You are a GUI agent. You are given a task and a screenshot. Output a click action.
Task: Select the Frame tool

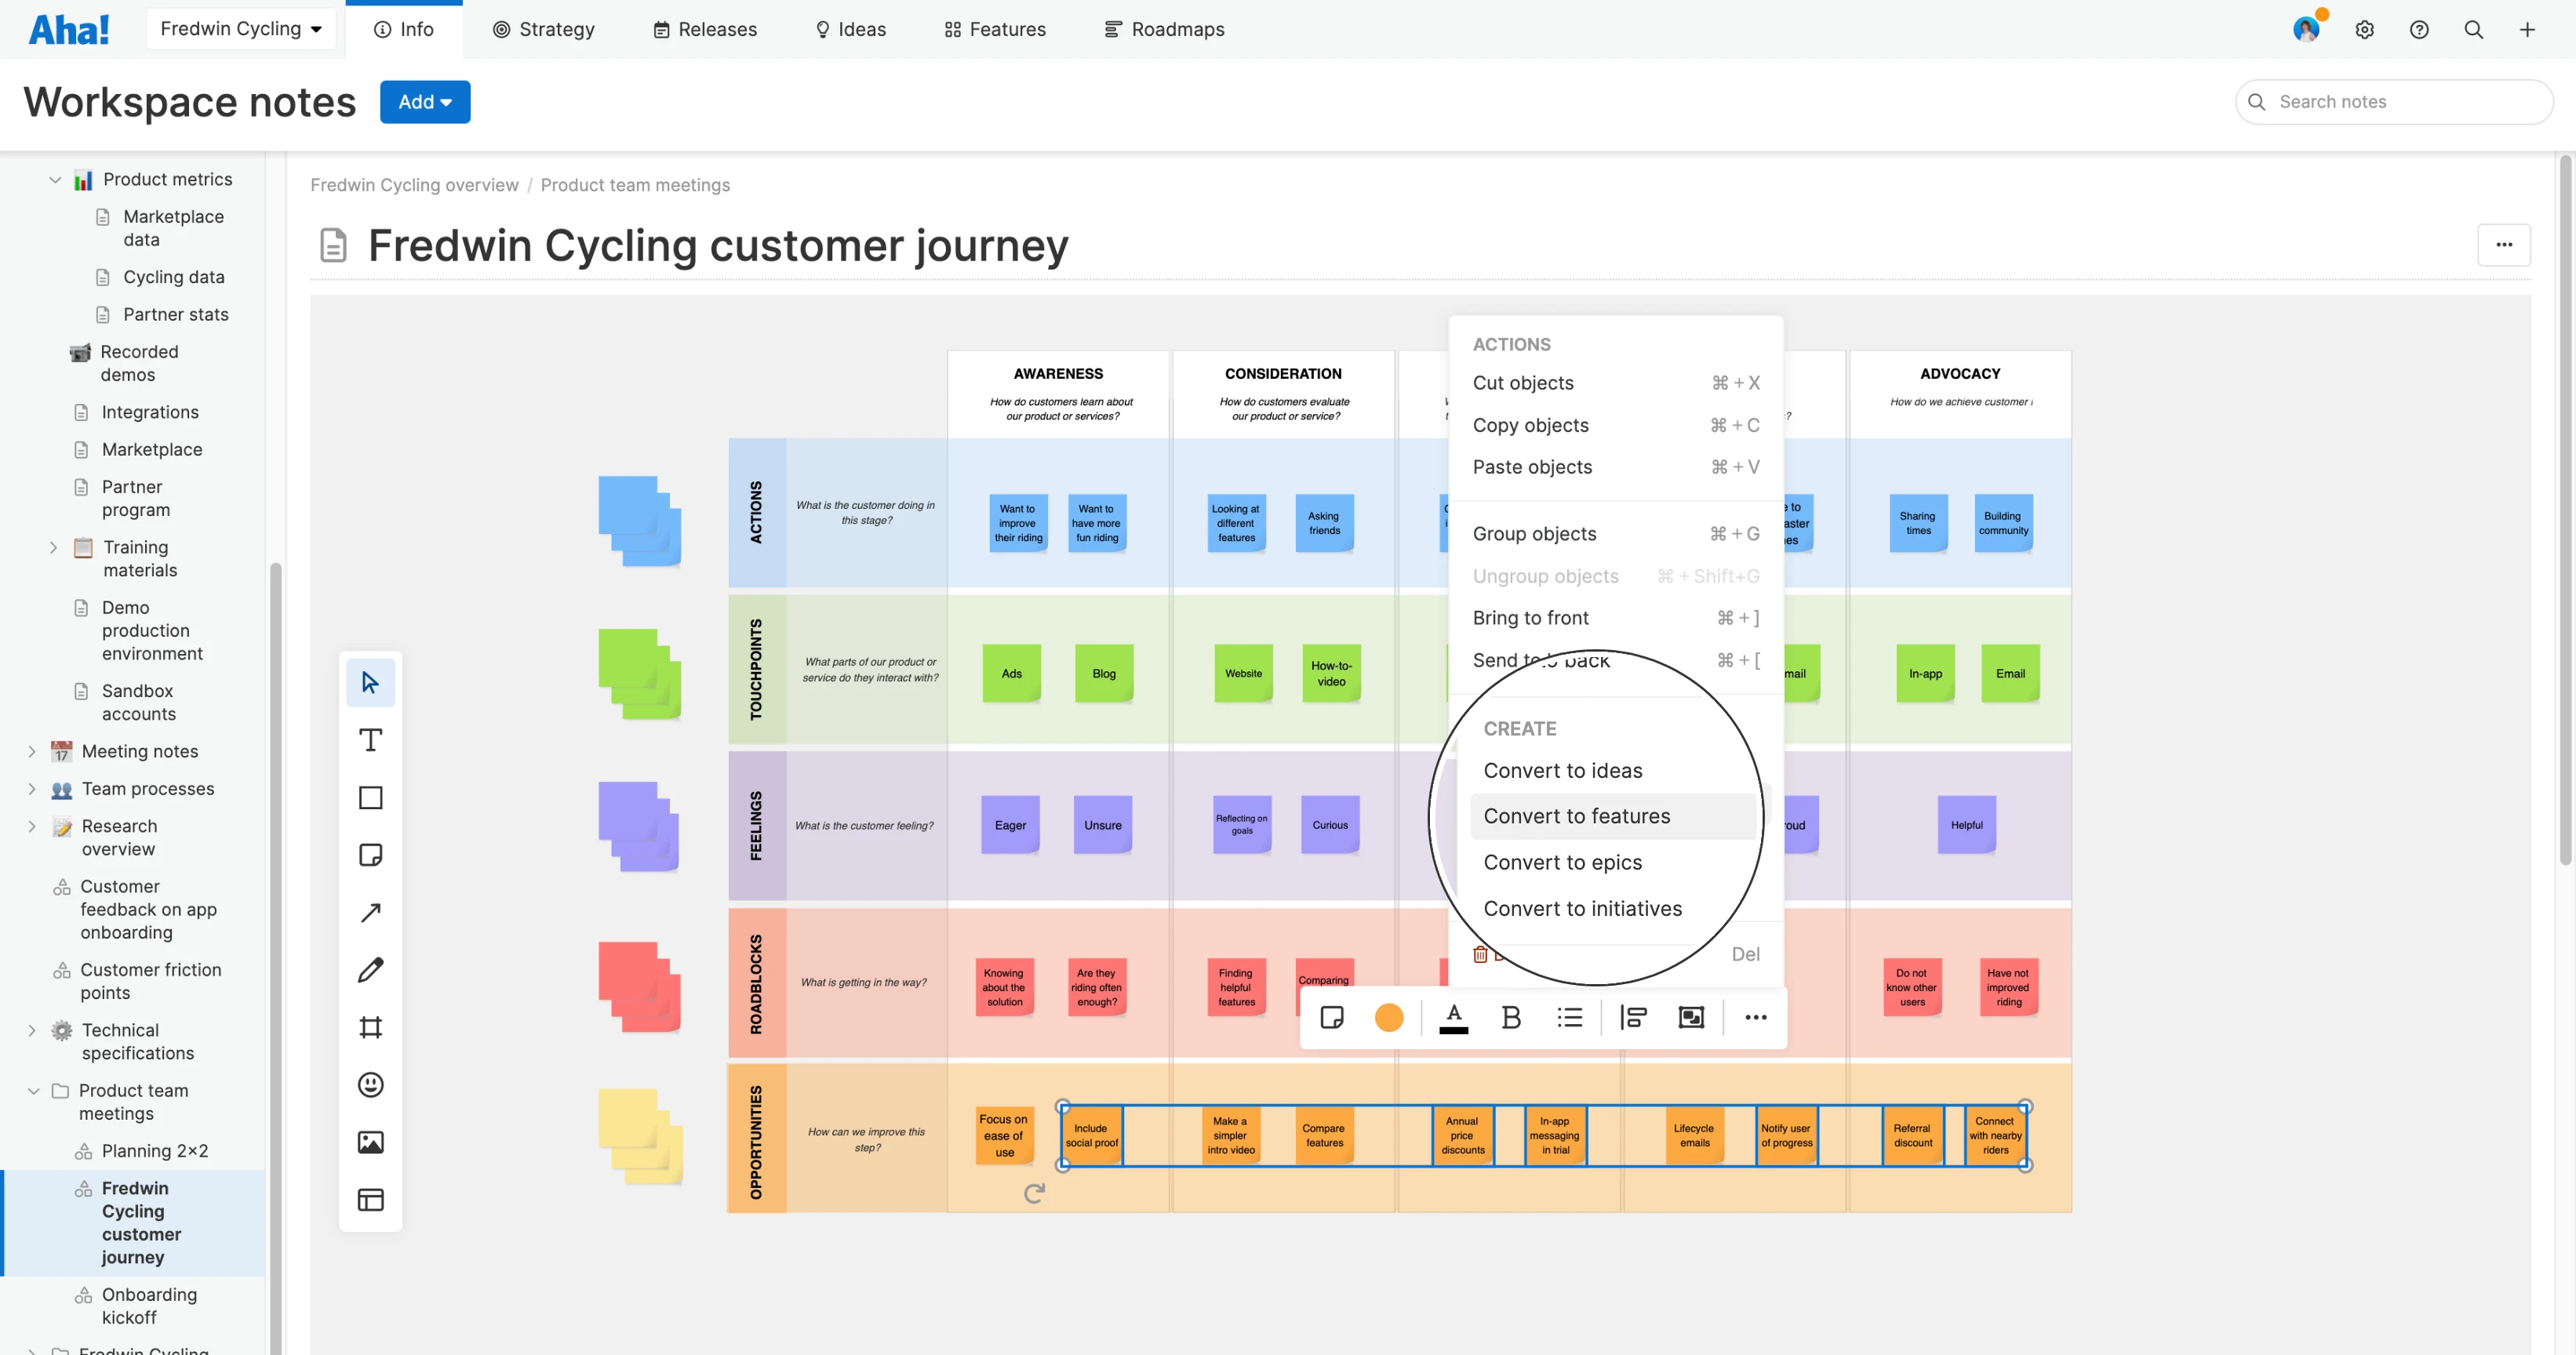(370, 1027)
